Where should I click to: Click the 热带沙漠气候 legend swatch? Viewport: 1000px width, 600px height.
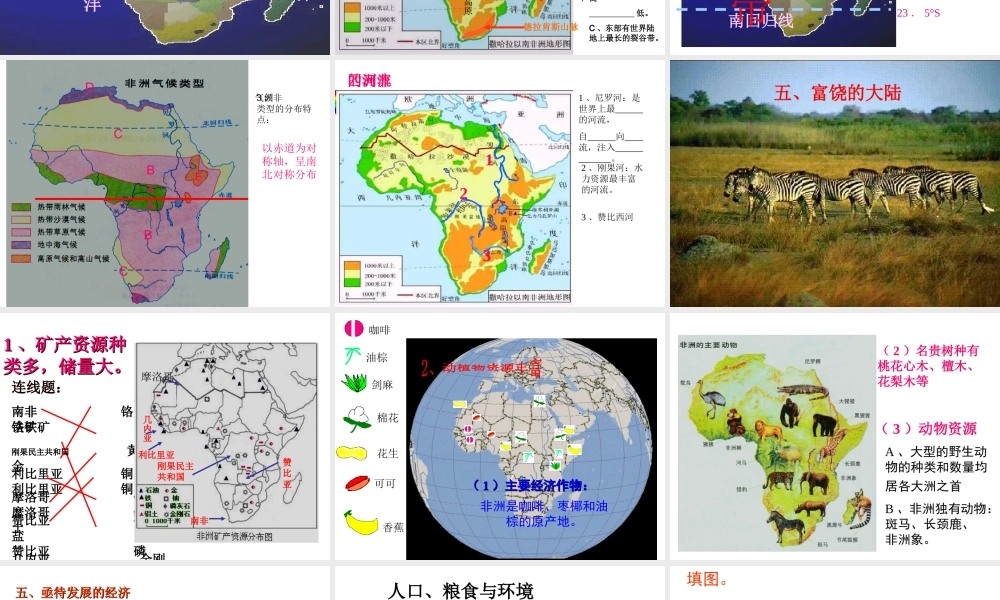[21, 219]
